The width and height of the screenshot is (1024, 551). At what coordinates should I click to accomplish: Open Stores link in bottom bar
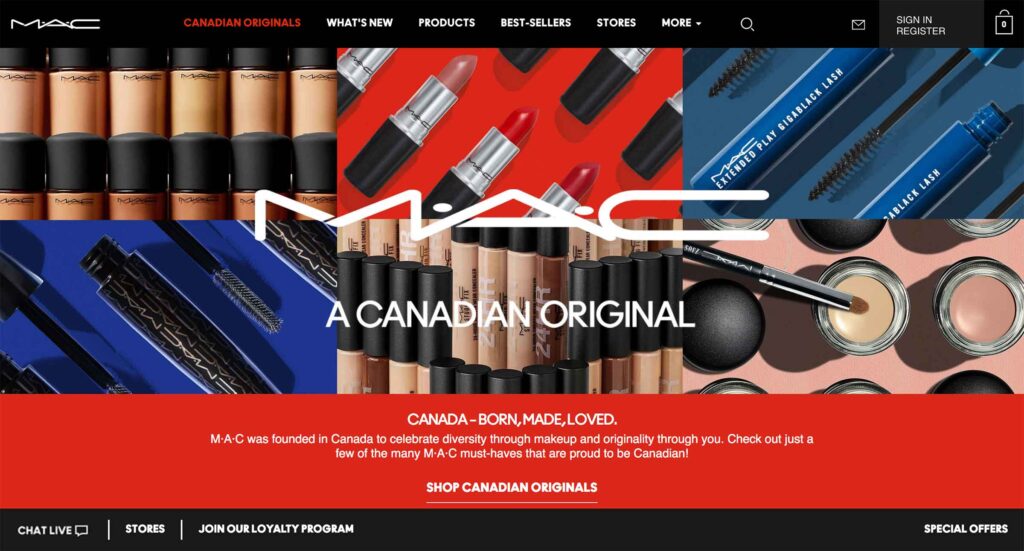[x=145, y=529]
